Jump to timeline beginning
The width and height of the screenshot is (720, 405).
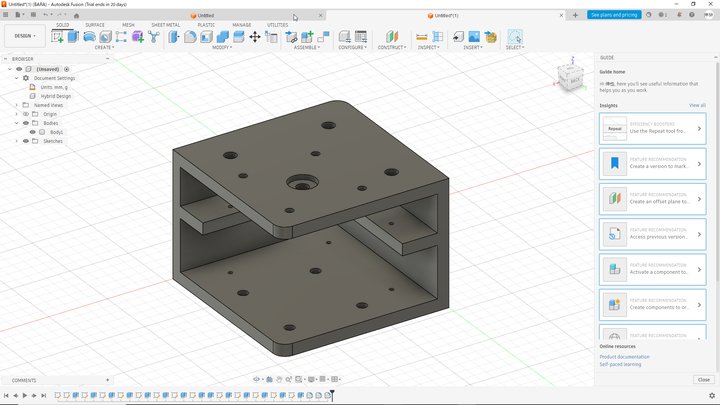point(6,395)
